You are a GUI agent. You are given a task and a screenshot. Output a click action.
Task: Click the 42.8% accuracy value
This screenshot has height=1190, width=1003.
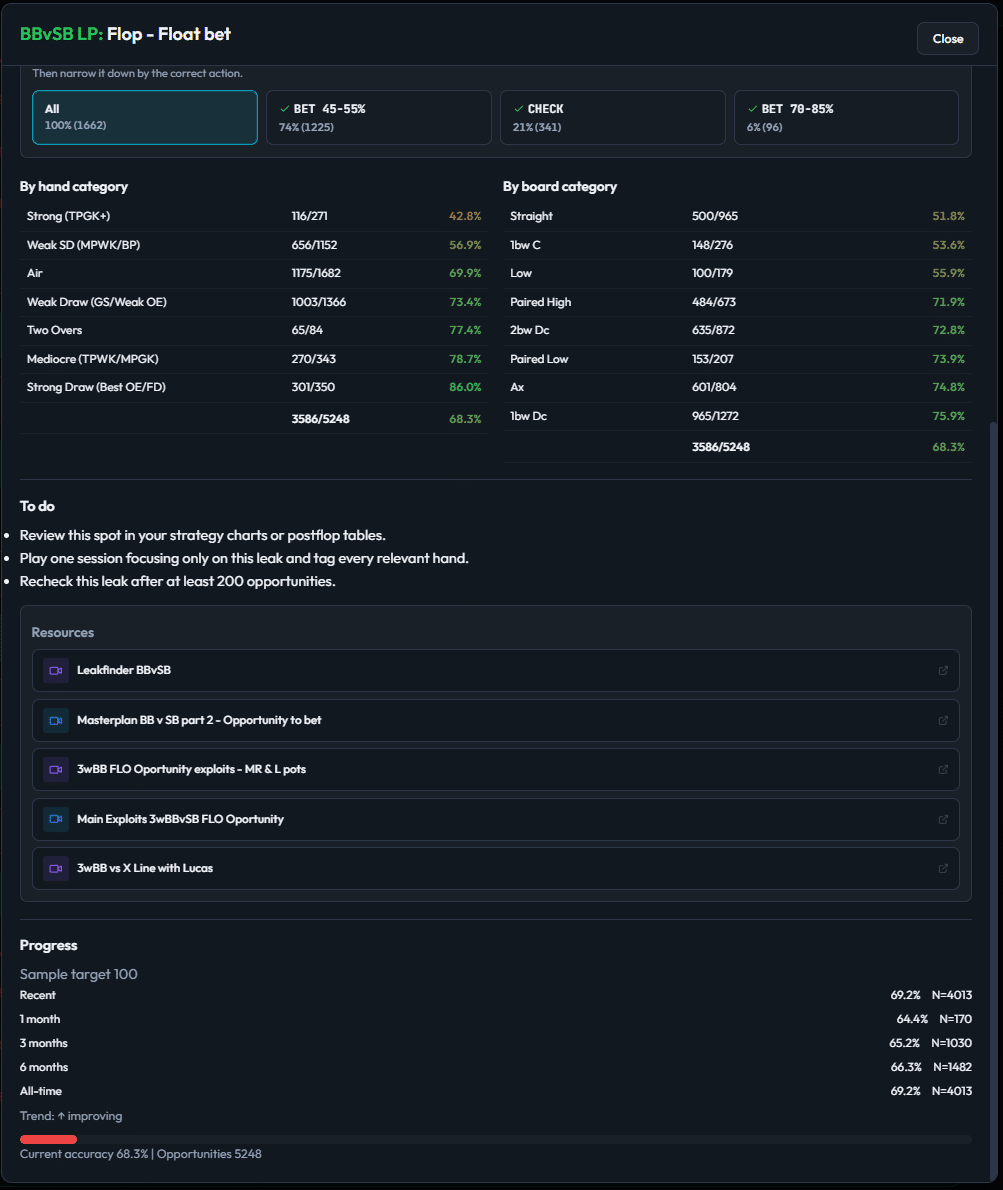(465, 216)
